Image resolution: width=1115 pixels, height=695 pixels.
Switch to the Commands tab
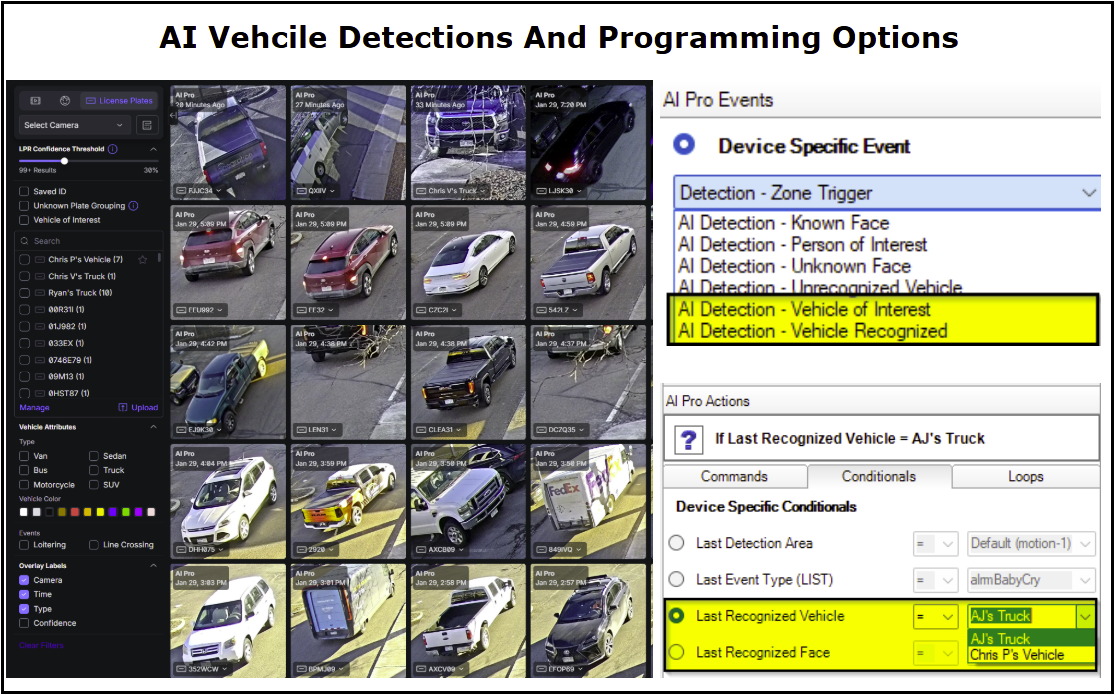pos(734,477)
